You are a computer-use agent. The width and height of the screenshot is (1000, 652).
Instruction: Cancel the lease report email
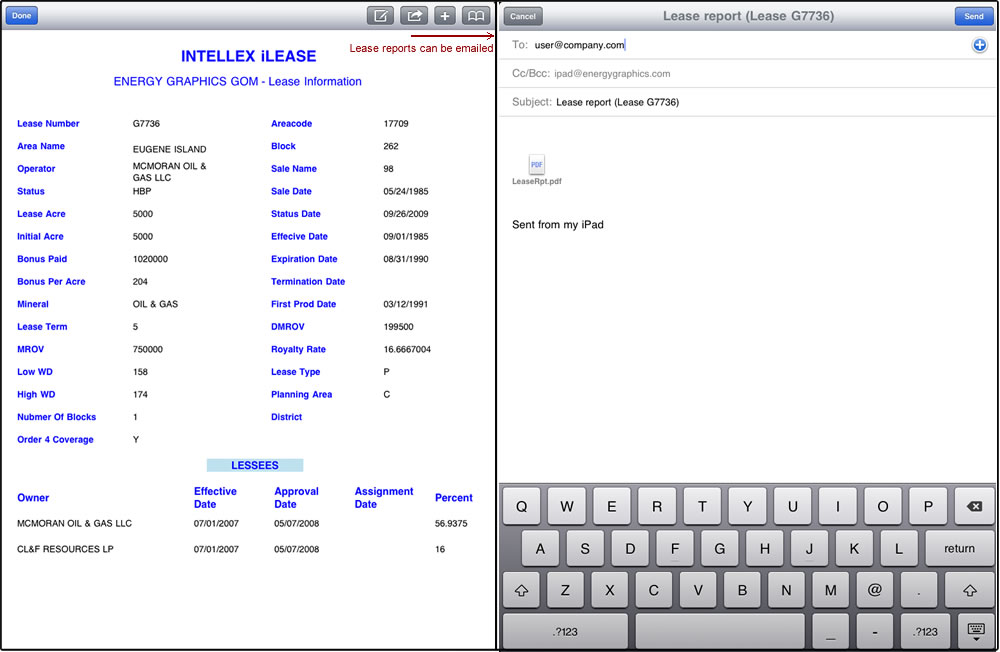(523, 16)
